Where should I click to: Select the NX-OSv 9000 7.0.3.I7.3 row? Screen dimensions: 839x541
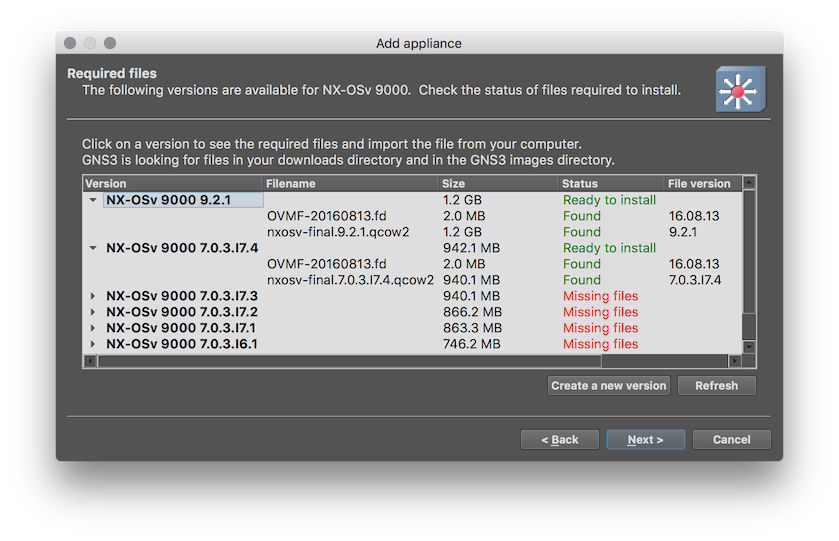tap(413, 296)
